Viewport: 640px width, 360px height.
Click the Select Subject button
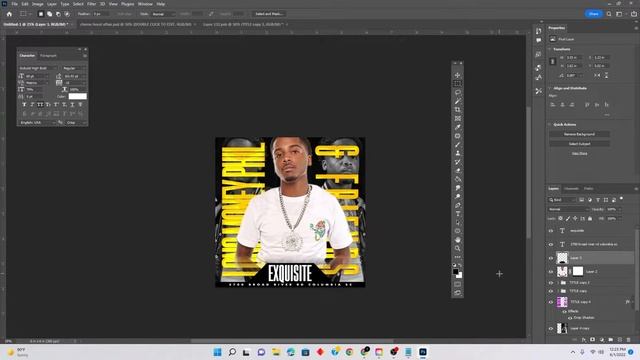579,144
